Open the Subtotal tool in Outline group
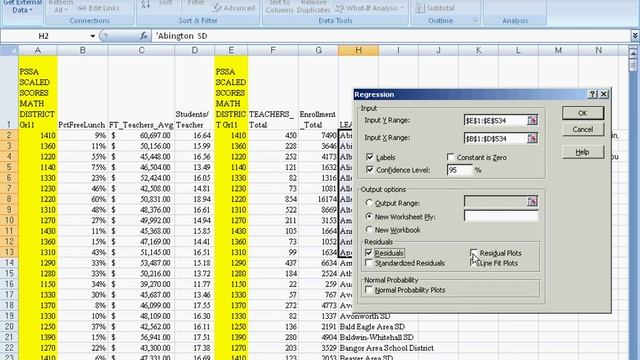This screenshot has height=360, width=640. coord(435,8)
